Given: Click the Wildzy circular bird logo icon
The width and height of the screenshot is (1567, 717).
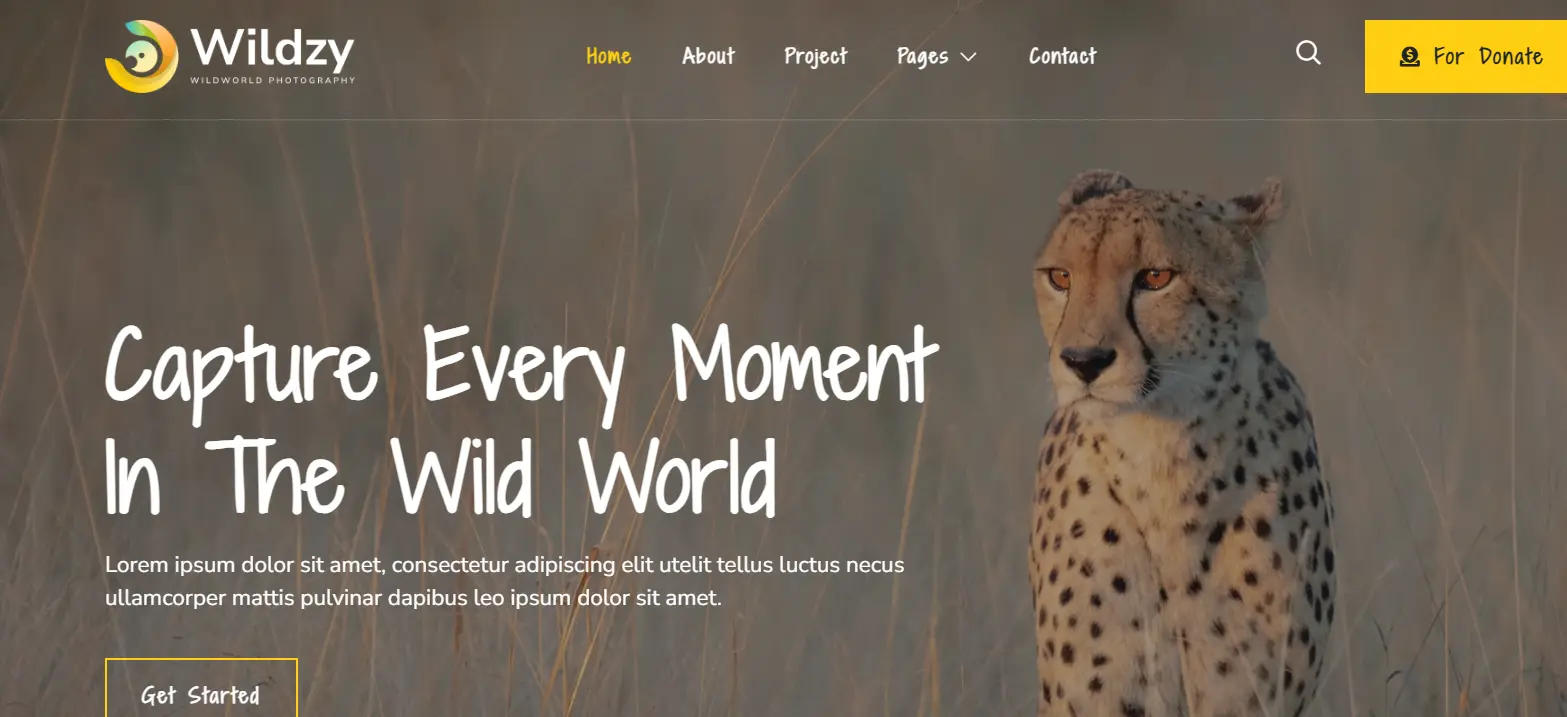Looking at the screenshot, I should pyautogui.click(x=141, y=56).
